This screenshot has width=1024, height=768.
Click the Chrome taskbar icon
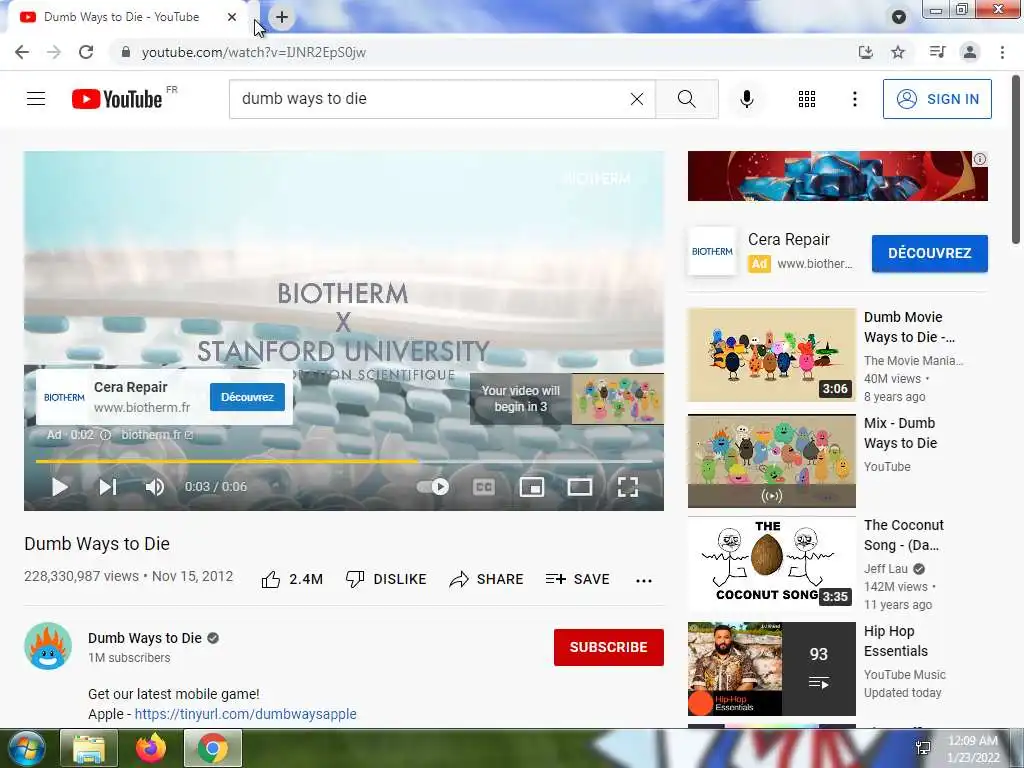tap(213, 748)
